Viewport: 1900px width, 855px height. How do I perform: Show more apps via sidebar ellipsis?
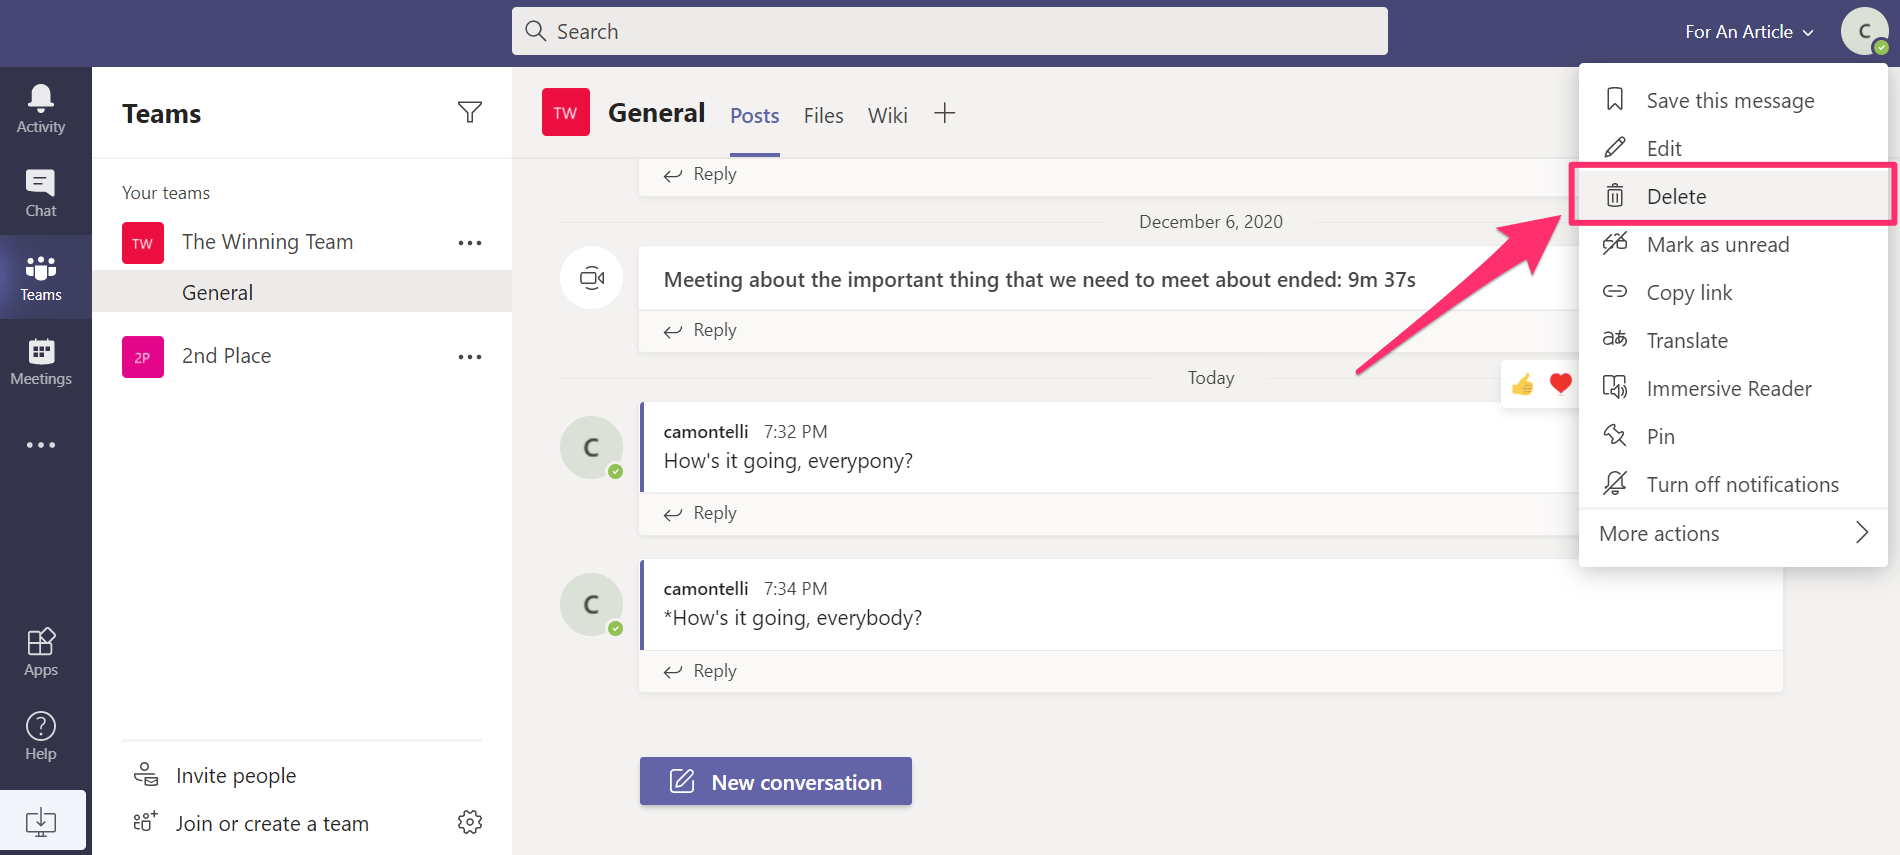41,445
